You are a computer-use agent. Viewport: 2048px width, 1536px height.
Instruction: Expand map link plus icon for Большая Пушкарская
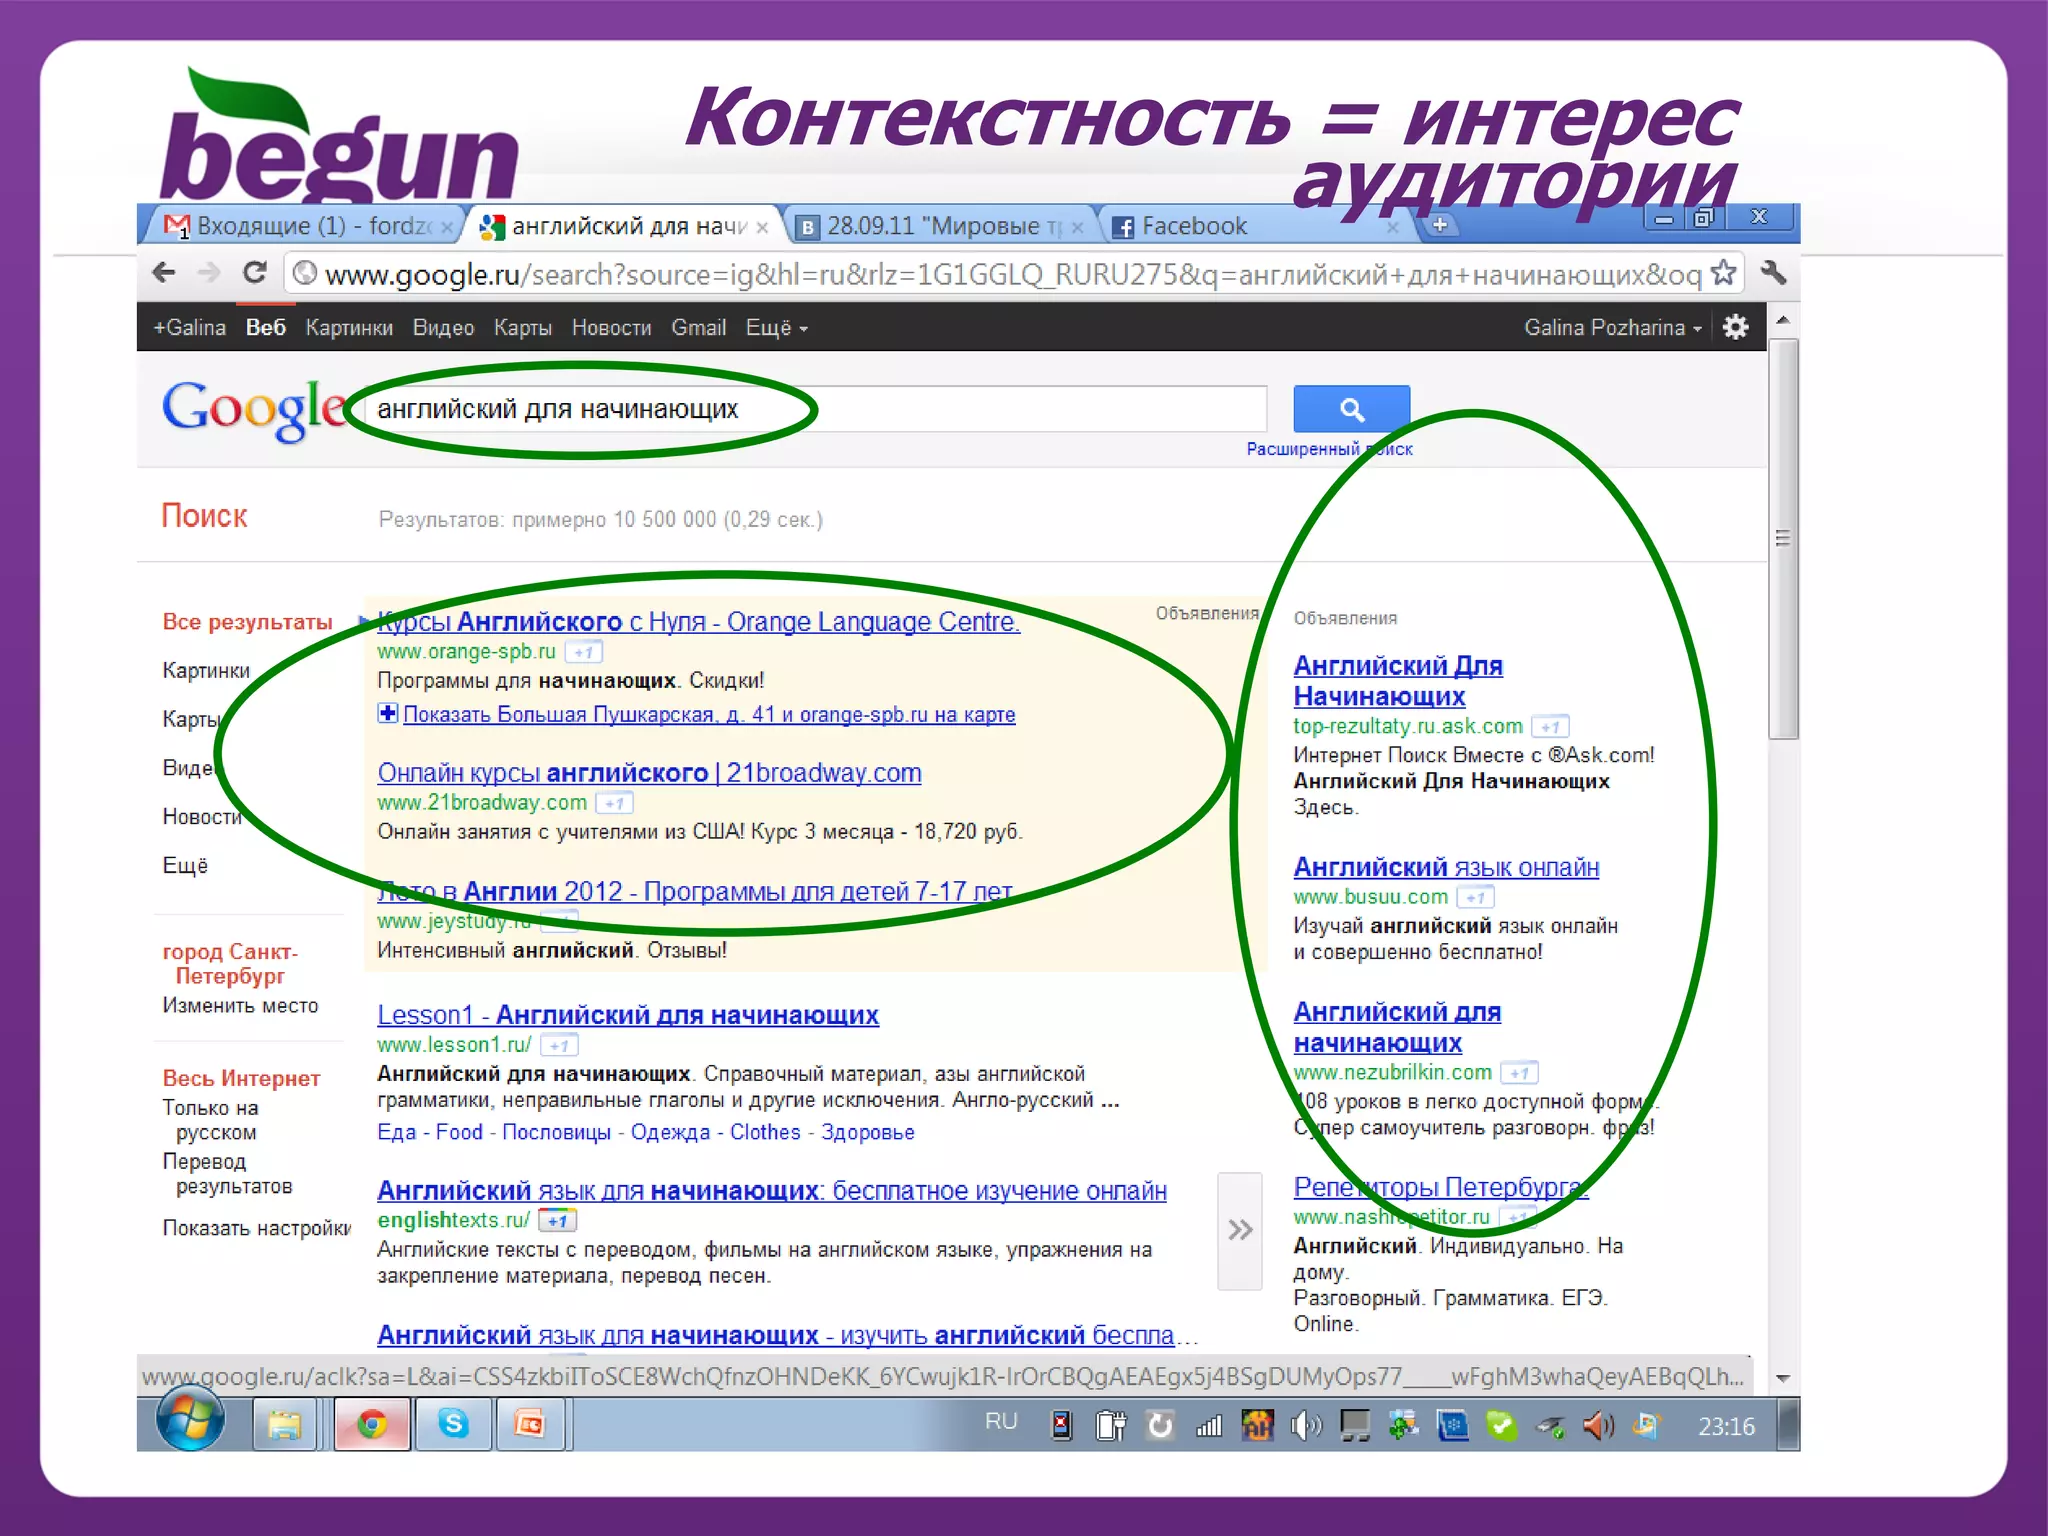click(387, 713)
